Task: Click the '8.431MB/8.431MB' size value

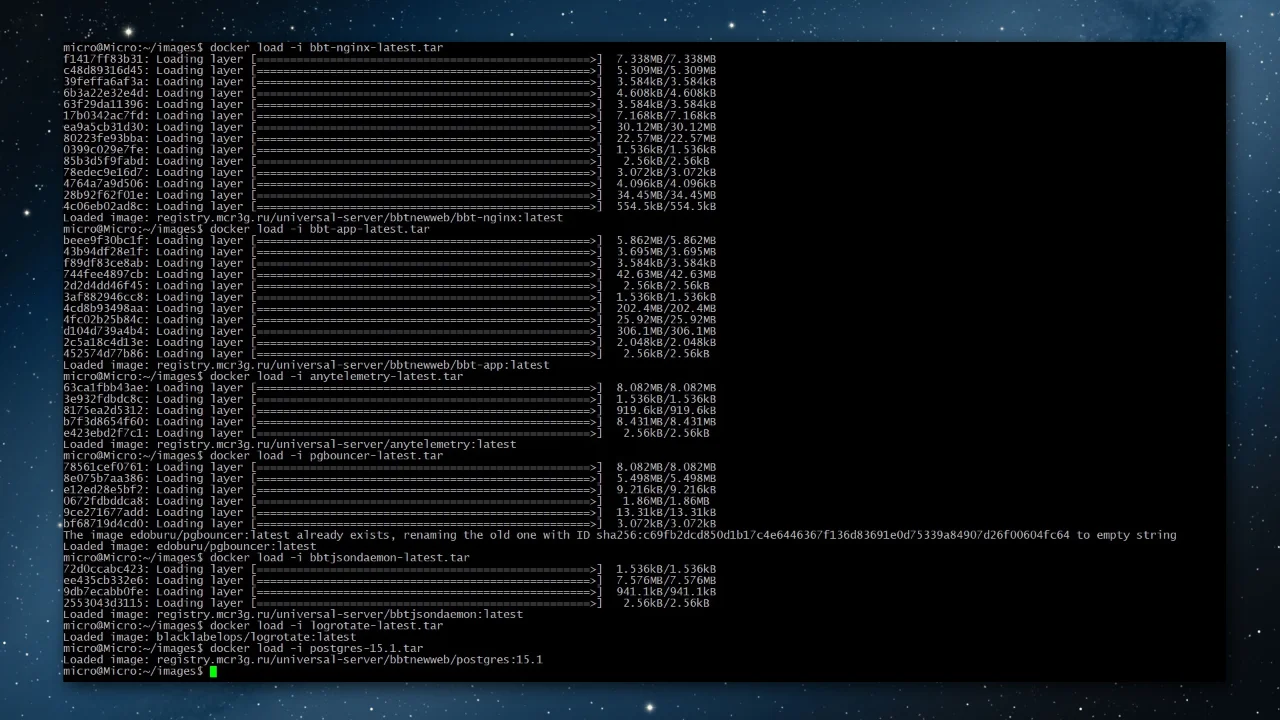Action: pos(666,421)
